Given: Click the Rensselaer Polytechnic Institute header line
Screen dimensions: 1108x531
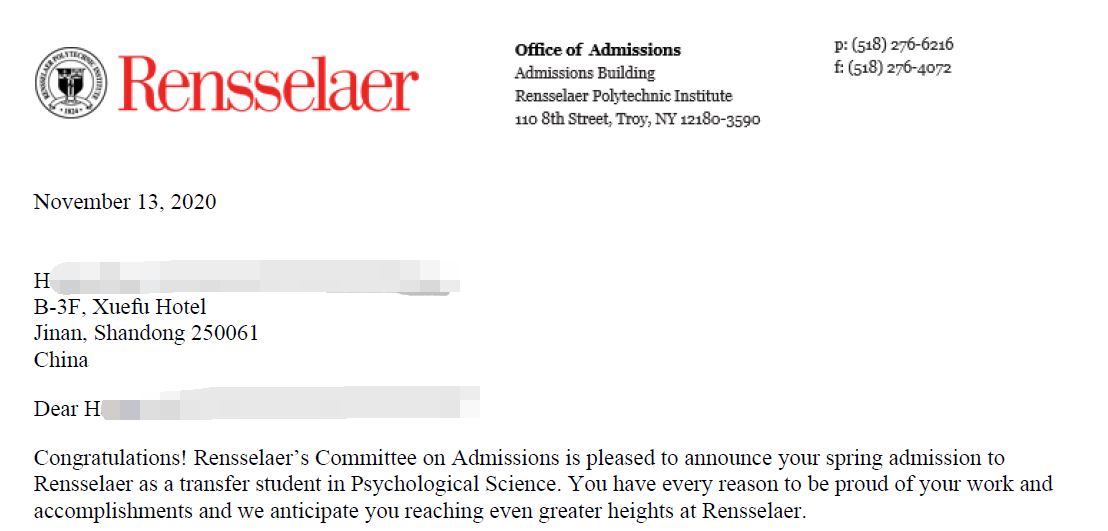Looking at the screenshot, I should [x=623, y=96].
